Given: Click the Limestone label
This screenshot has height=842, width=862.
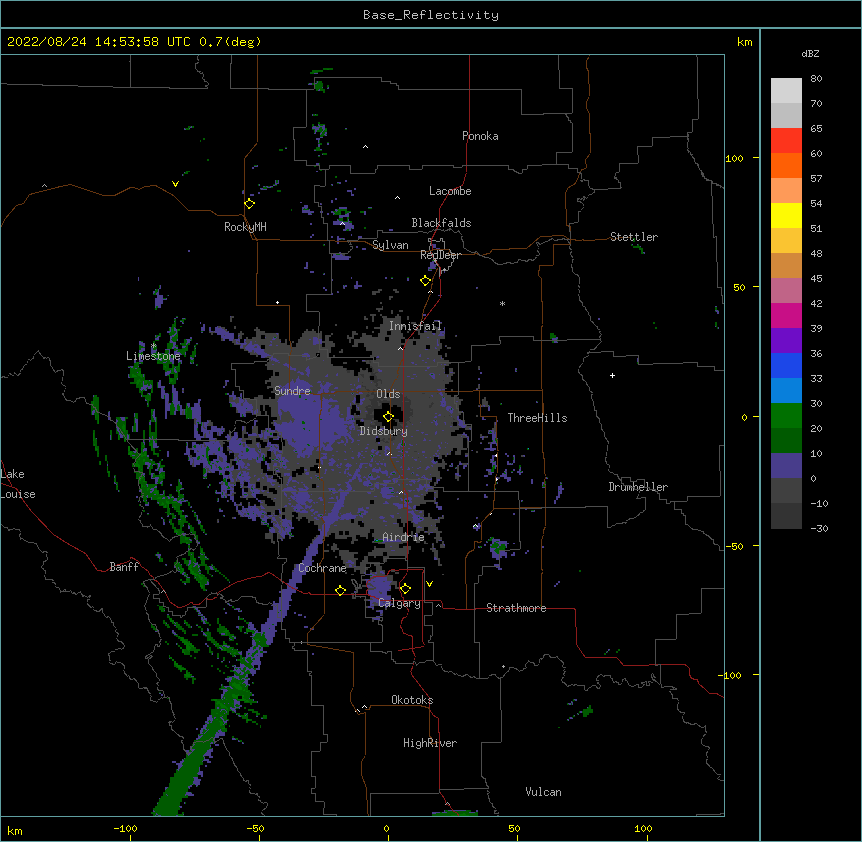Looking at the screenshot, I should 153,356.
